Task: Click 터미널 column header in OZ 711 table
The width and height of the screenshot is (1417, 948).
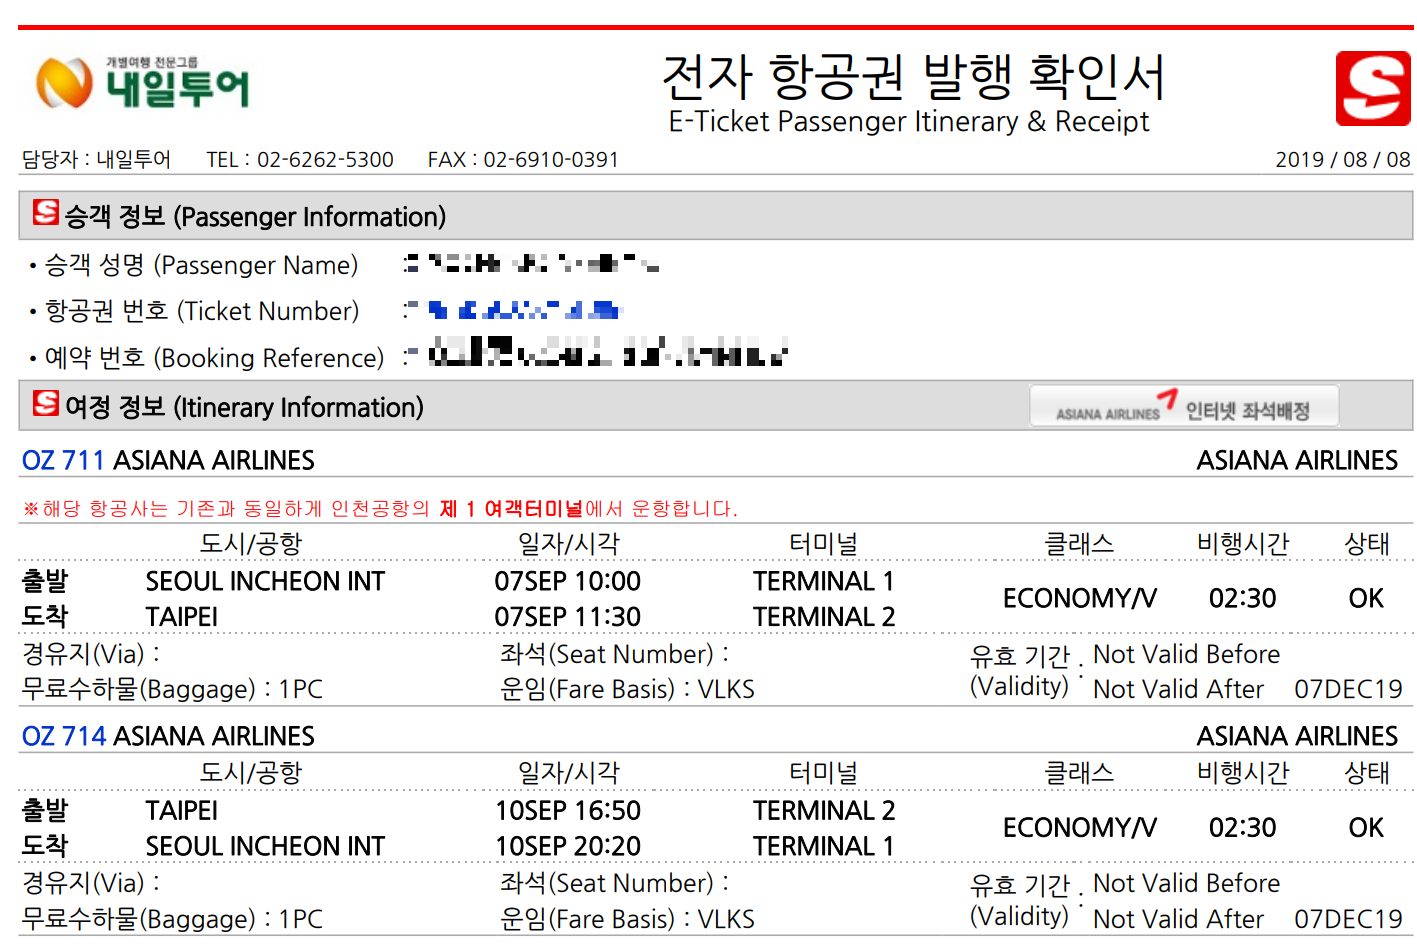Action: [x=824, y=543]
